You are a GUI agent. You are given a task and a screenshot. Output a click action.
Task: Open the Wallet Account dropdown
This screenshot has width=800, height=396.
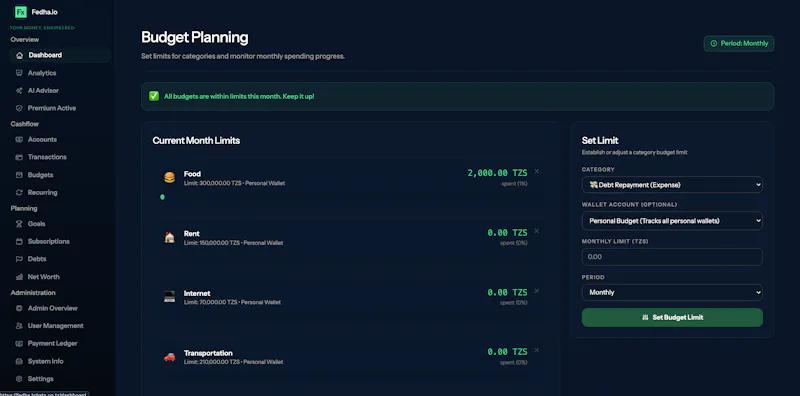[672, 221]
